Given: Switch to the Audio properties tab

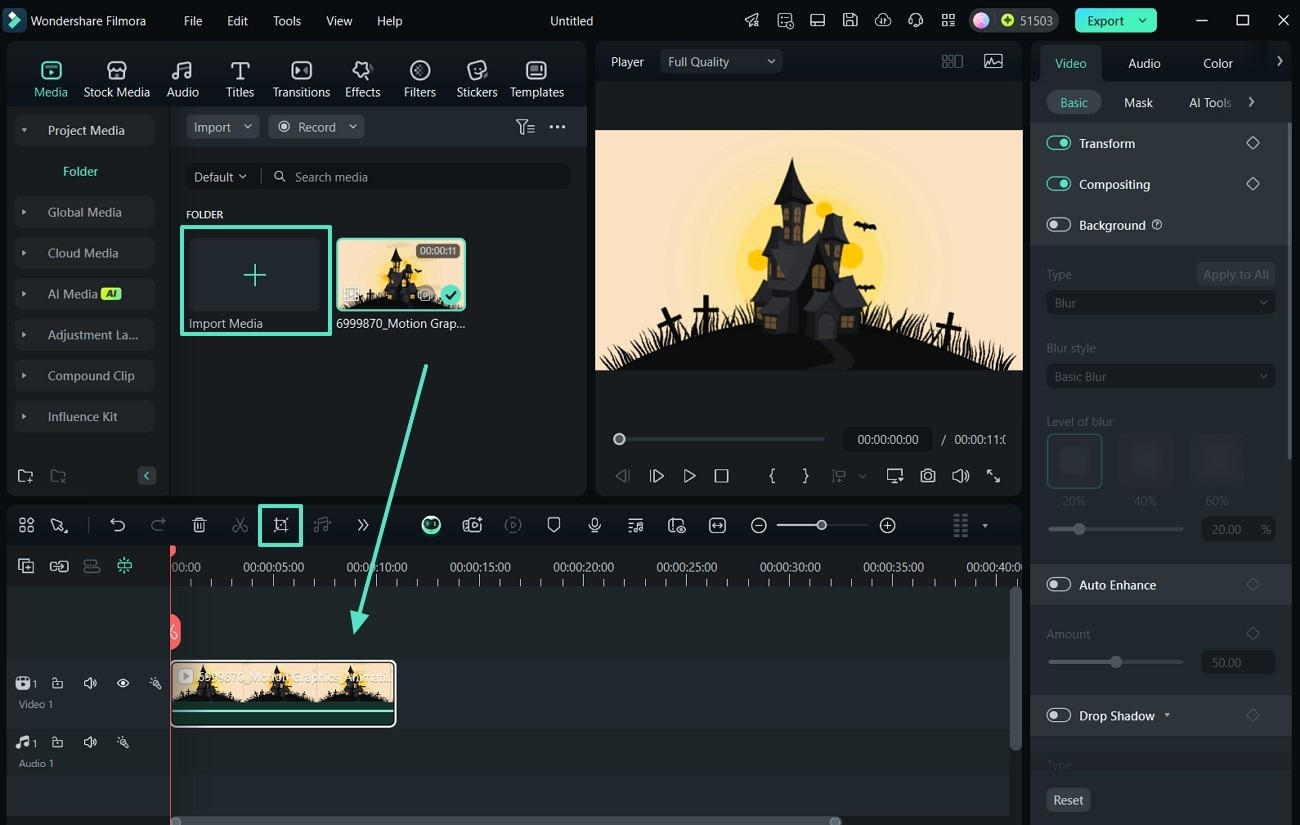Looking at the screenshot, I should 1144,63.
